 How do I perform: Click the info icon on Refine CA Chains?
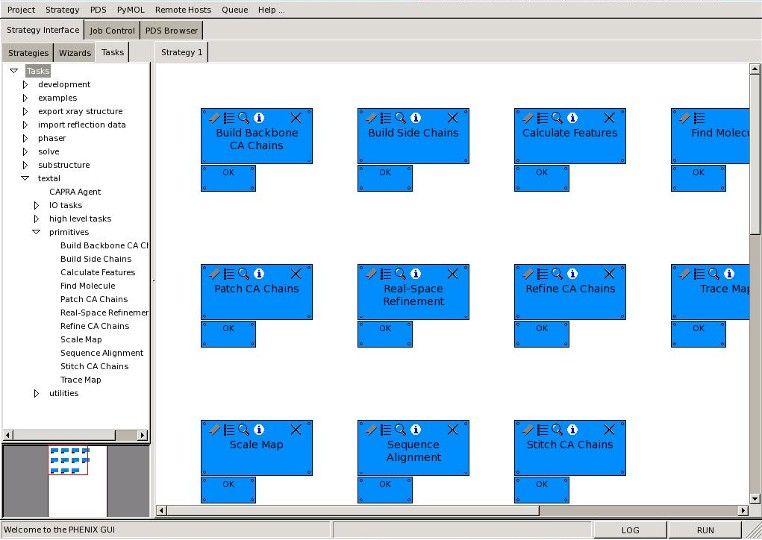tap(572, 274)
